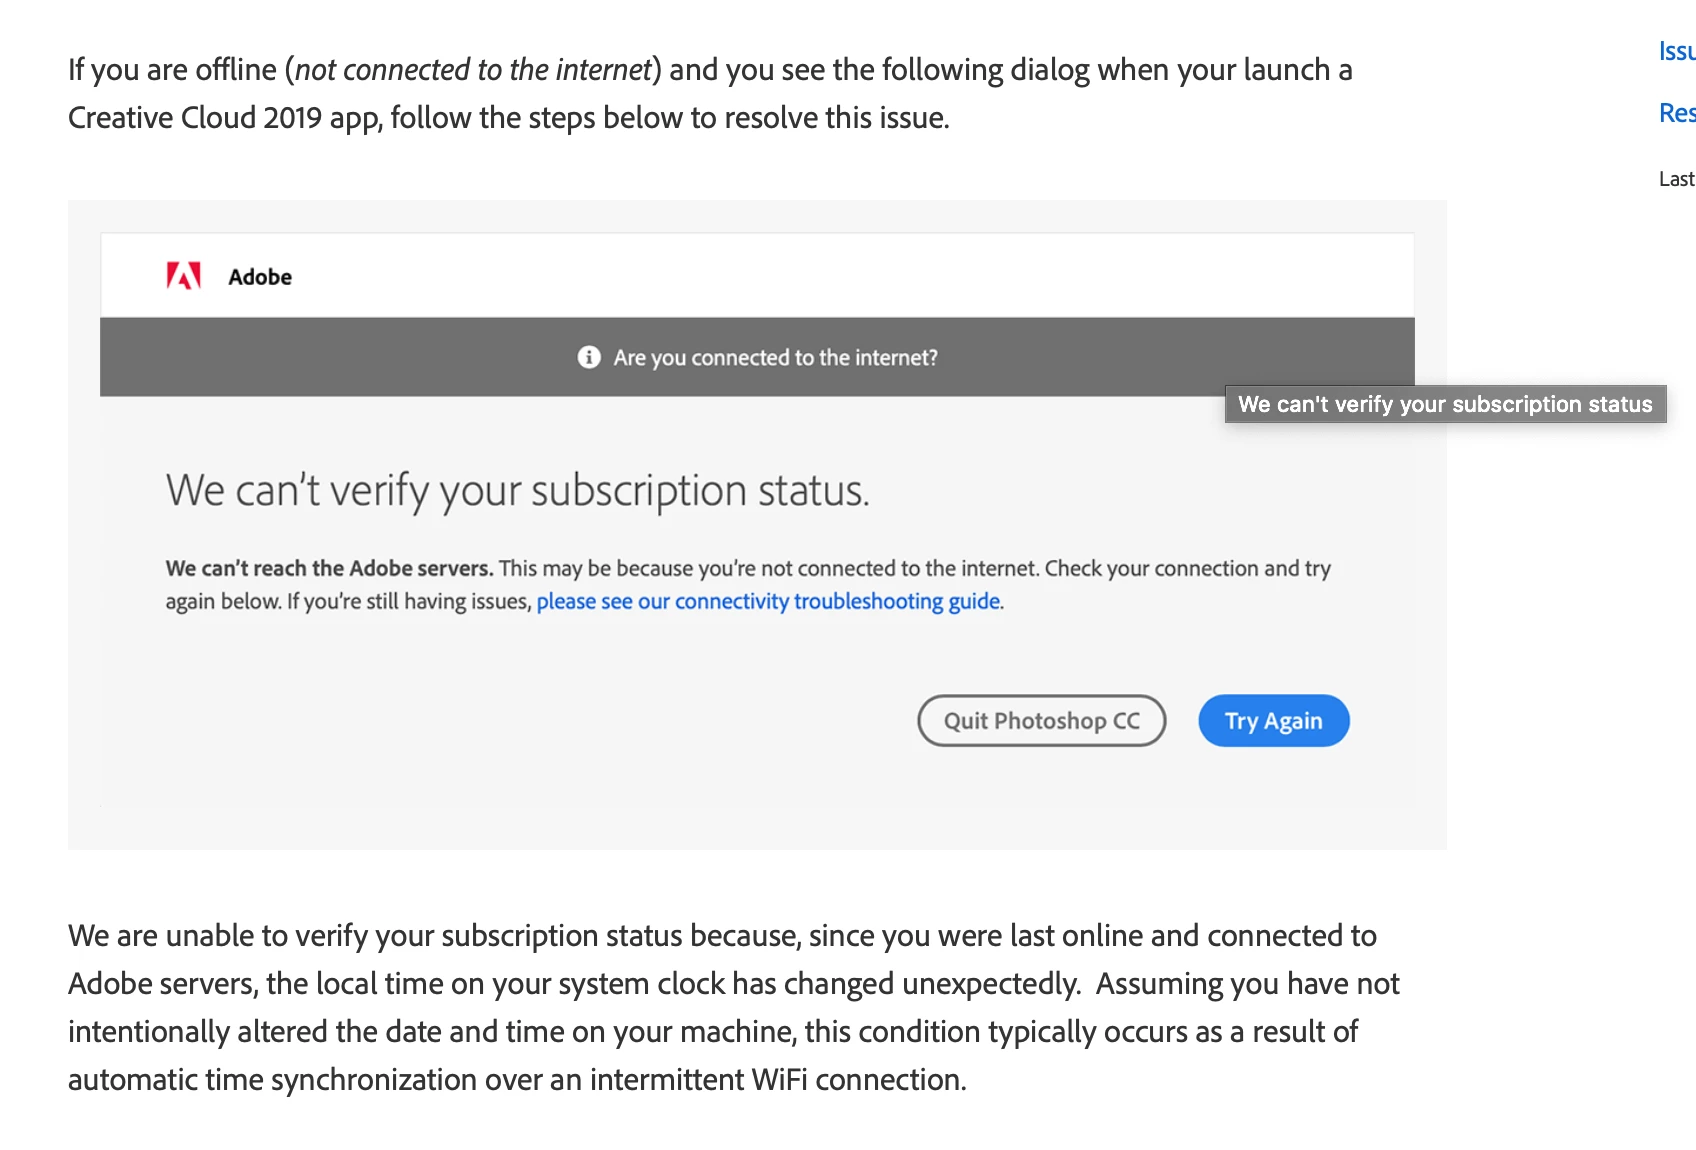
Task: Click the 'Are you connected to the internet?' banner
Action: pyautogui.click(x=757, y=357)
